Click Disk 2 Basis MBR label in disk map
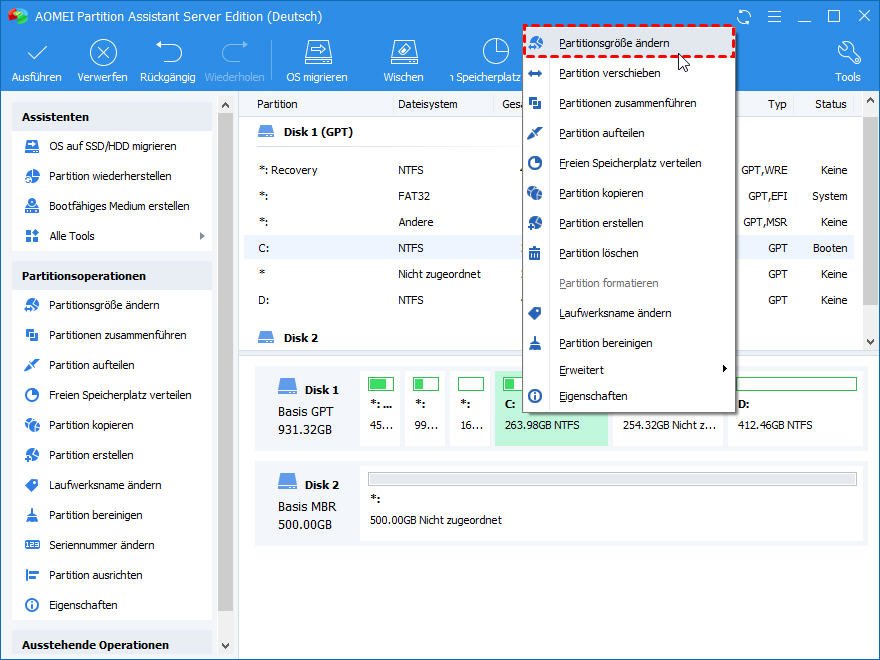This screenshot has height=660, width=880. click(308, 505)
